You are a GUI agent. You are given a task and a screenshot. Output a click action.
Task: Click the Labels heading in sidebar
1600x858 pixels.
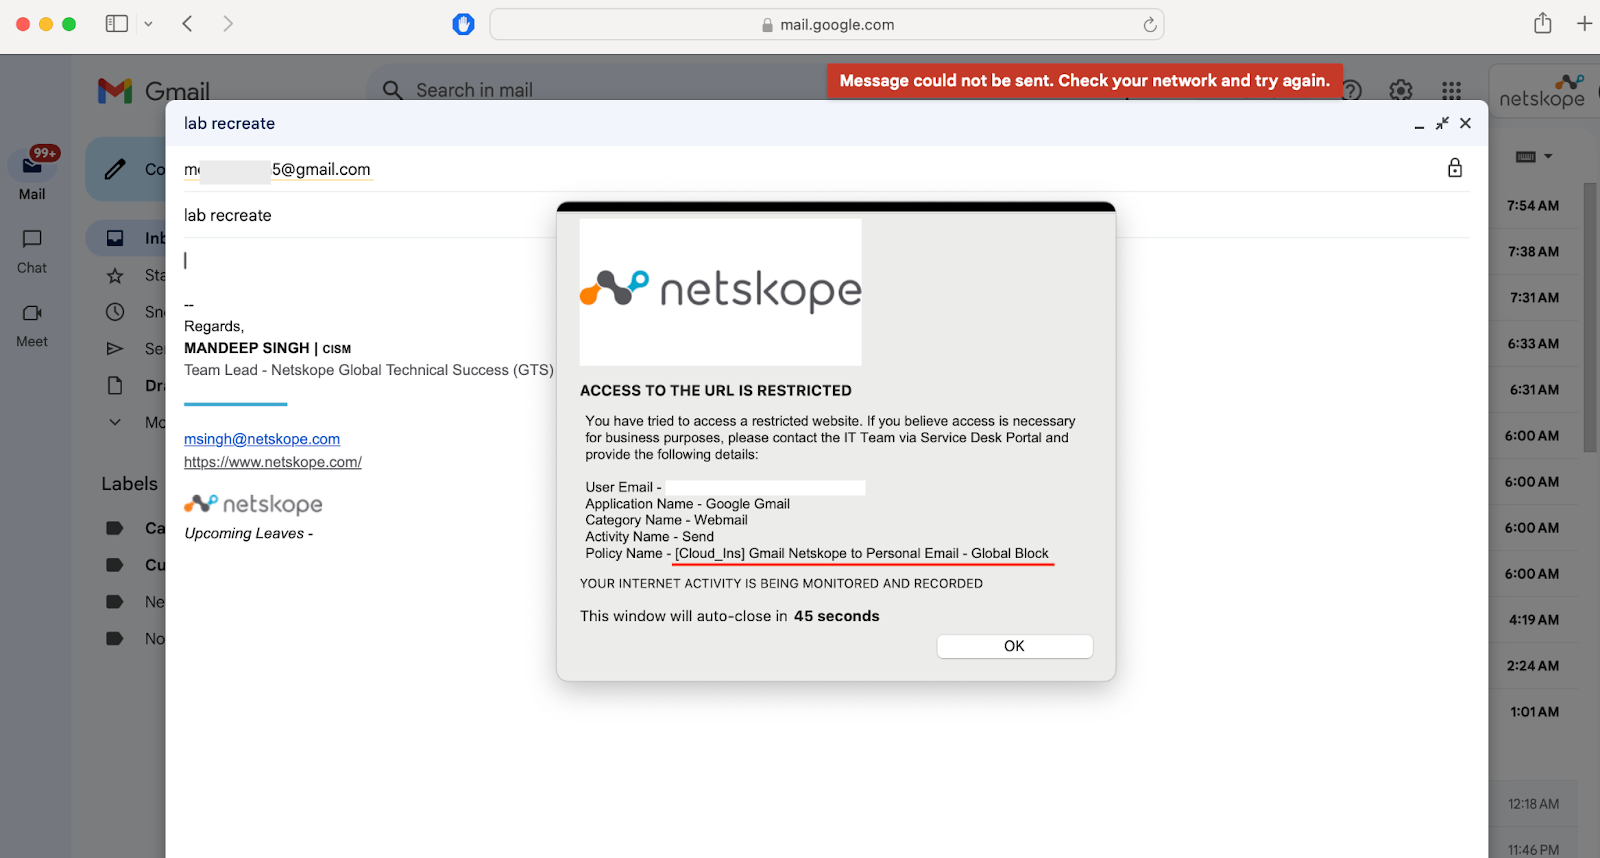tap(130, 484)
